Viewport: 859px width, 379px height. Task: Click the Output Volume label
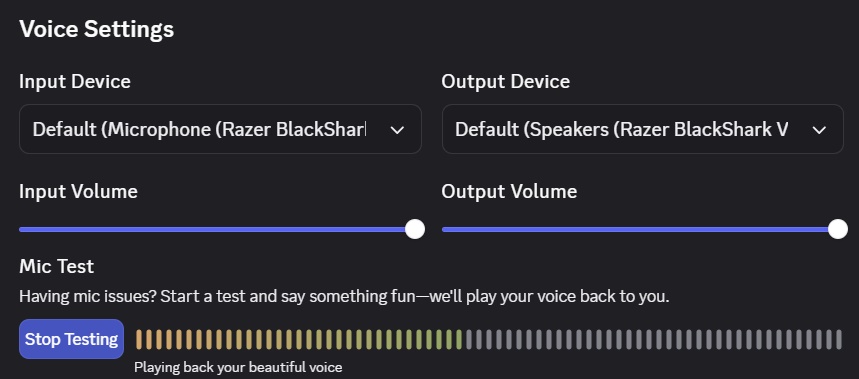pyautogui.click(x=509, y=192)
